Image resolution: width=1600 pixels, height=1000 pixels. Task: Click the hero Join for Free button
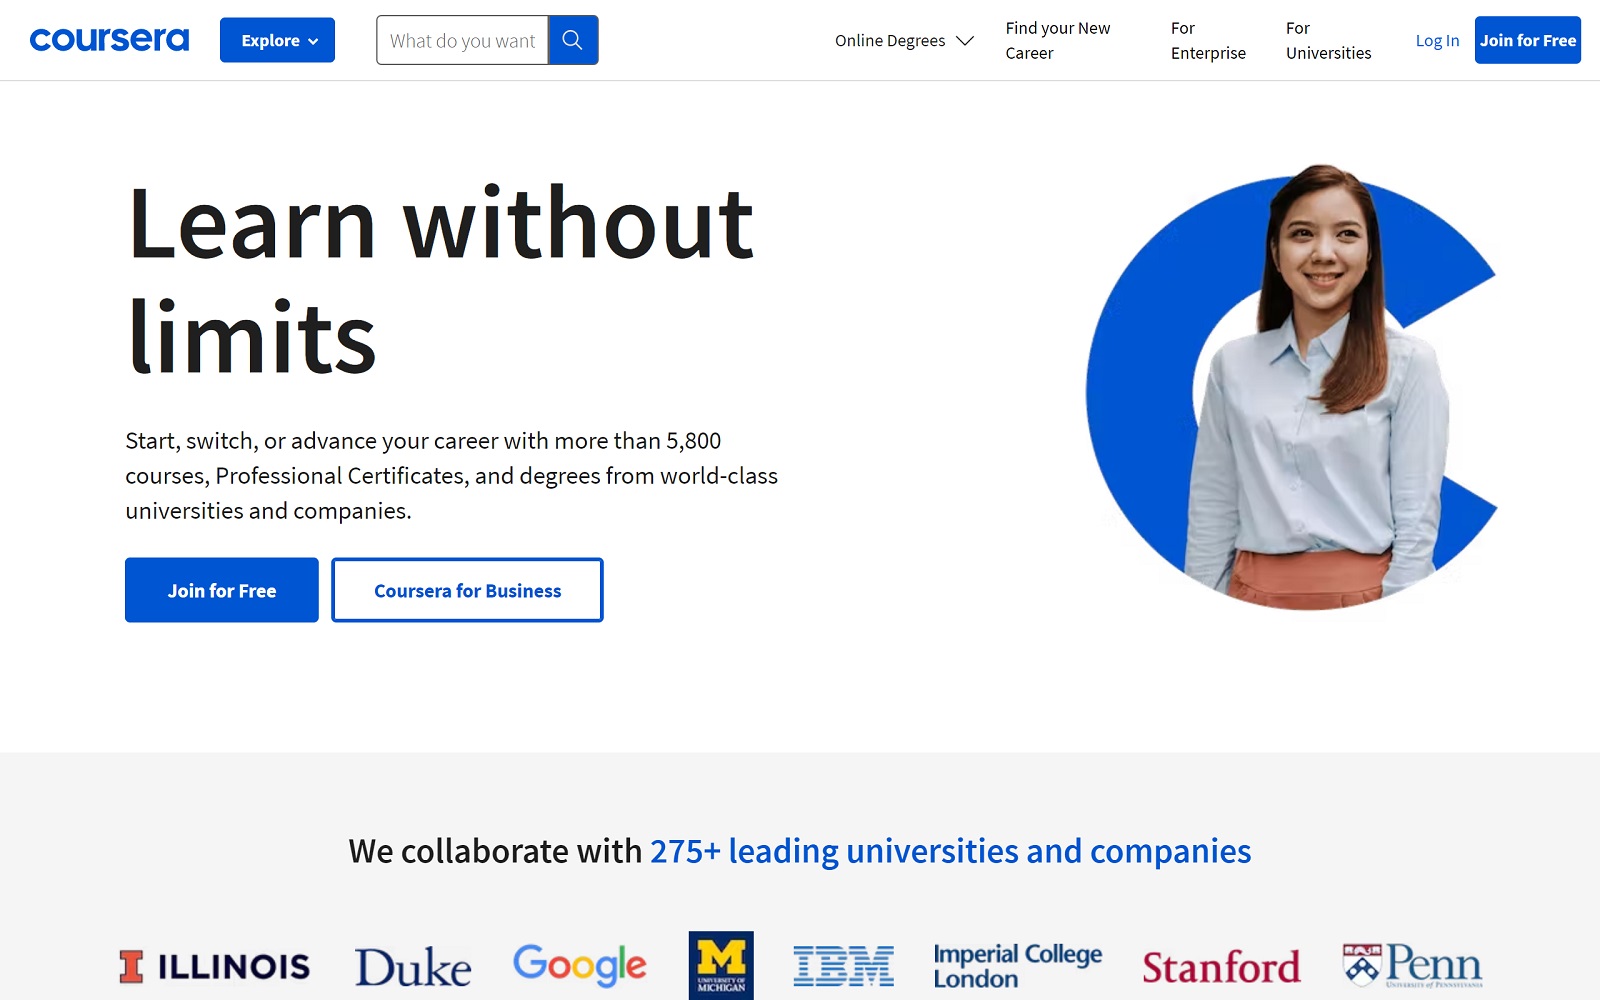[222, 590]
